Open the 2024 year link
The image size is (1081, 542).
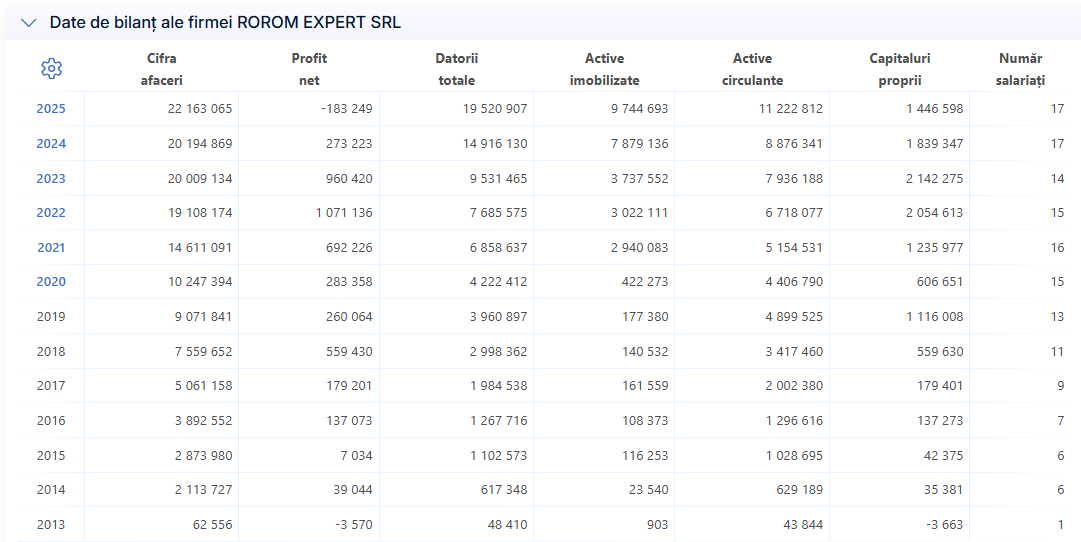[51, 144]
